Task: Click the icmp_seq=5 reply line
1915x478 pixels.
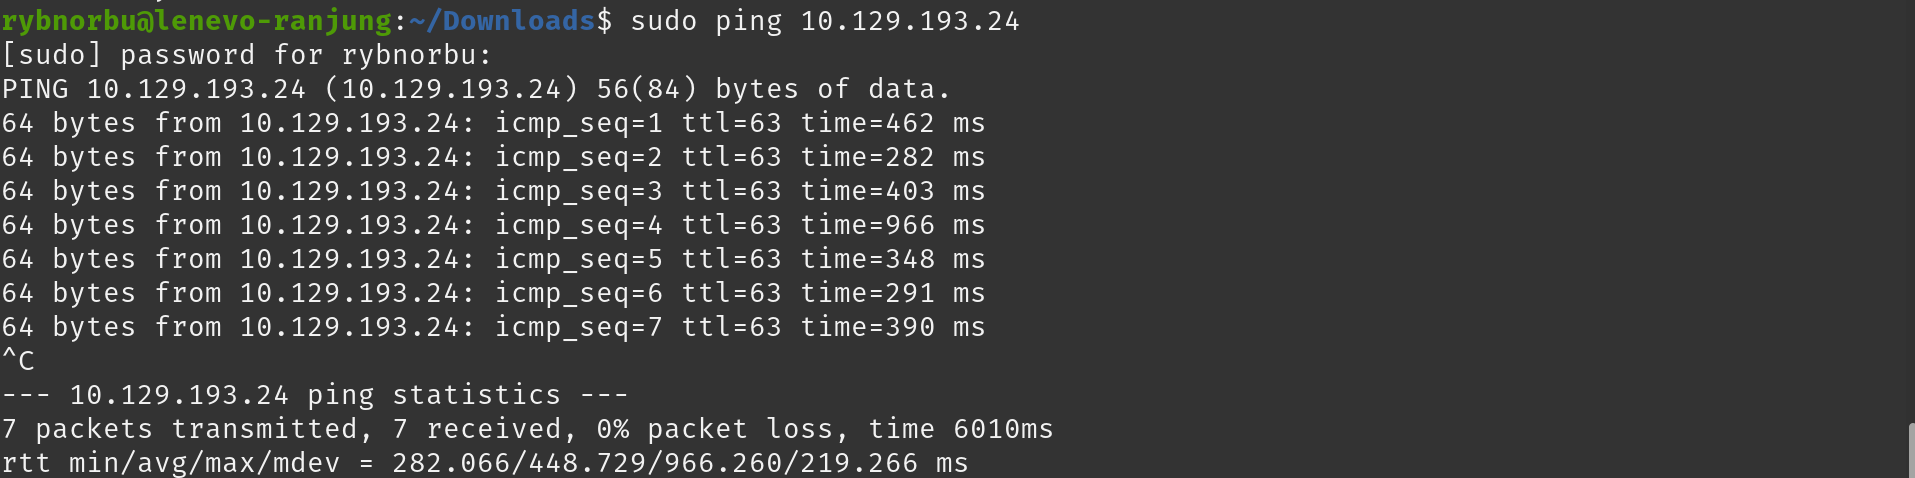Action: tap(493, 259)
